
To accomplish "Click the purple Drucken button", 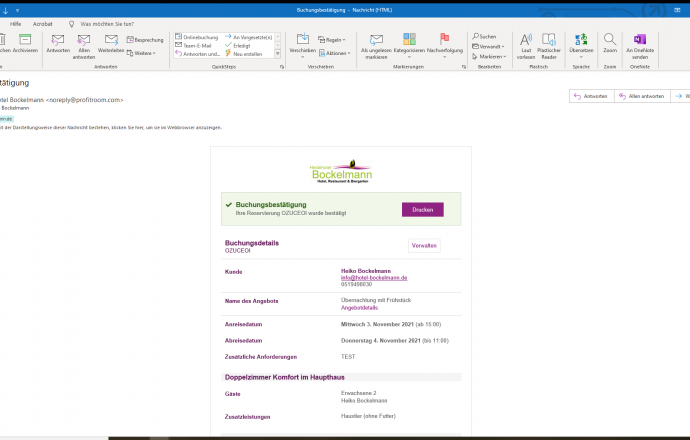I will click(422, 209).
